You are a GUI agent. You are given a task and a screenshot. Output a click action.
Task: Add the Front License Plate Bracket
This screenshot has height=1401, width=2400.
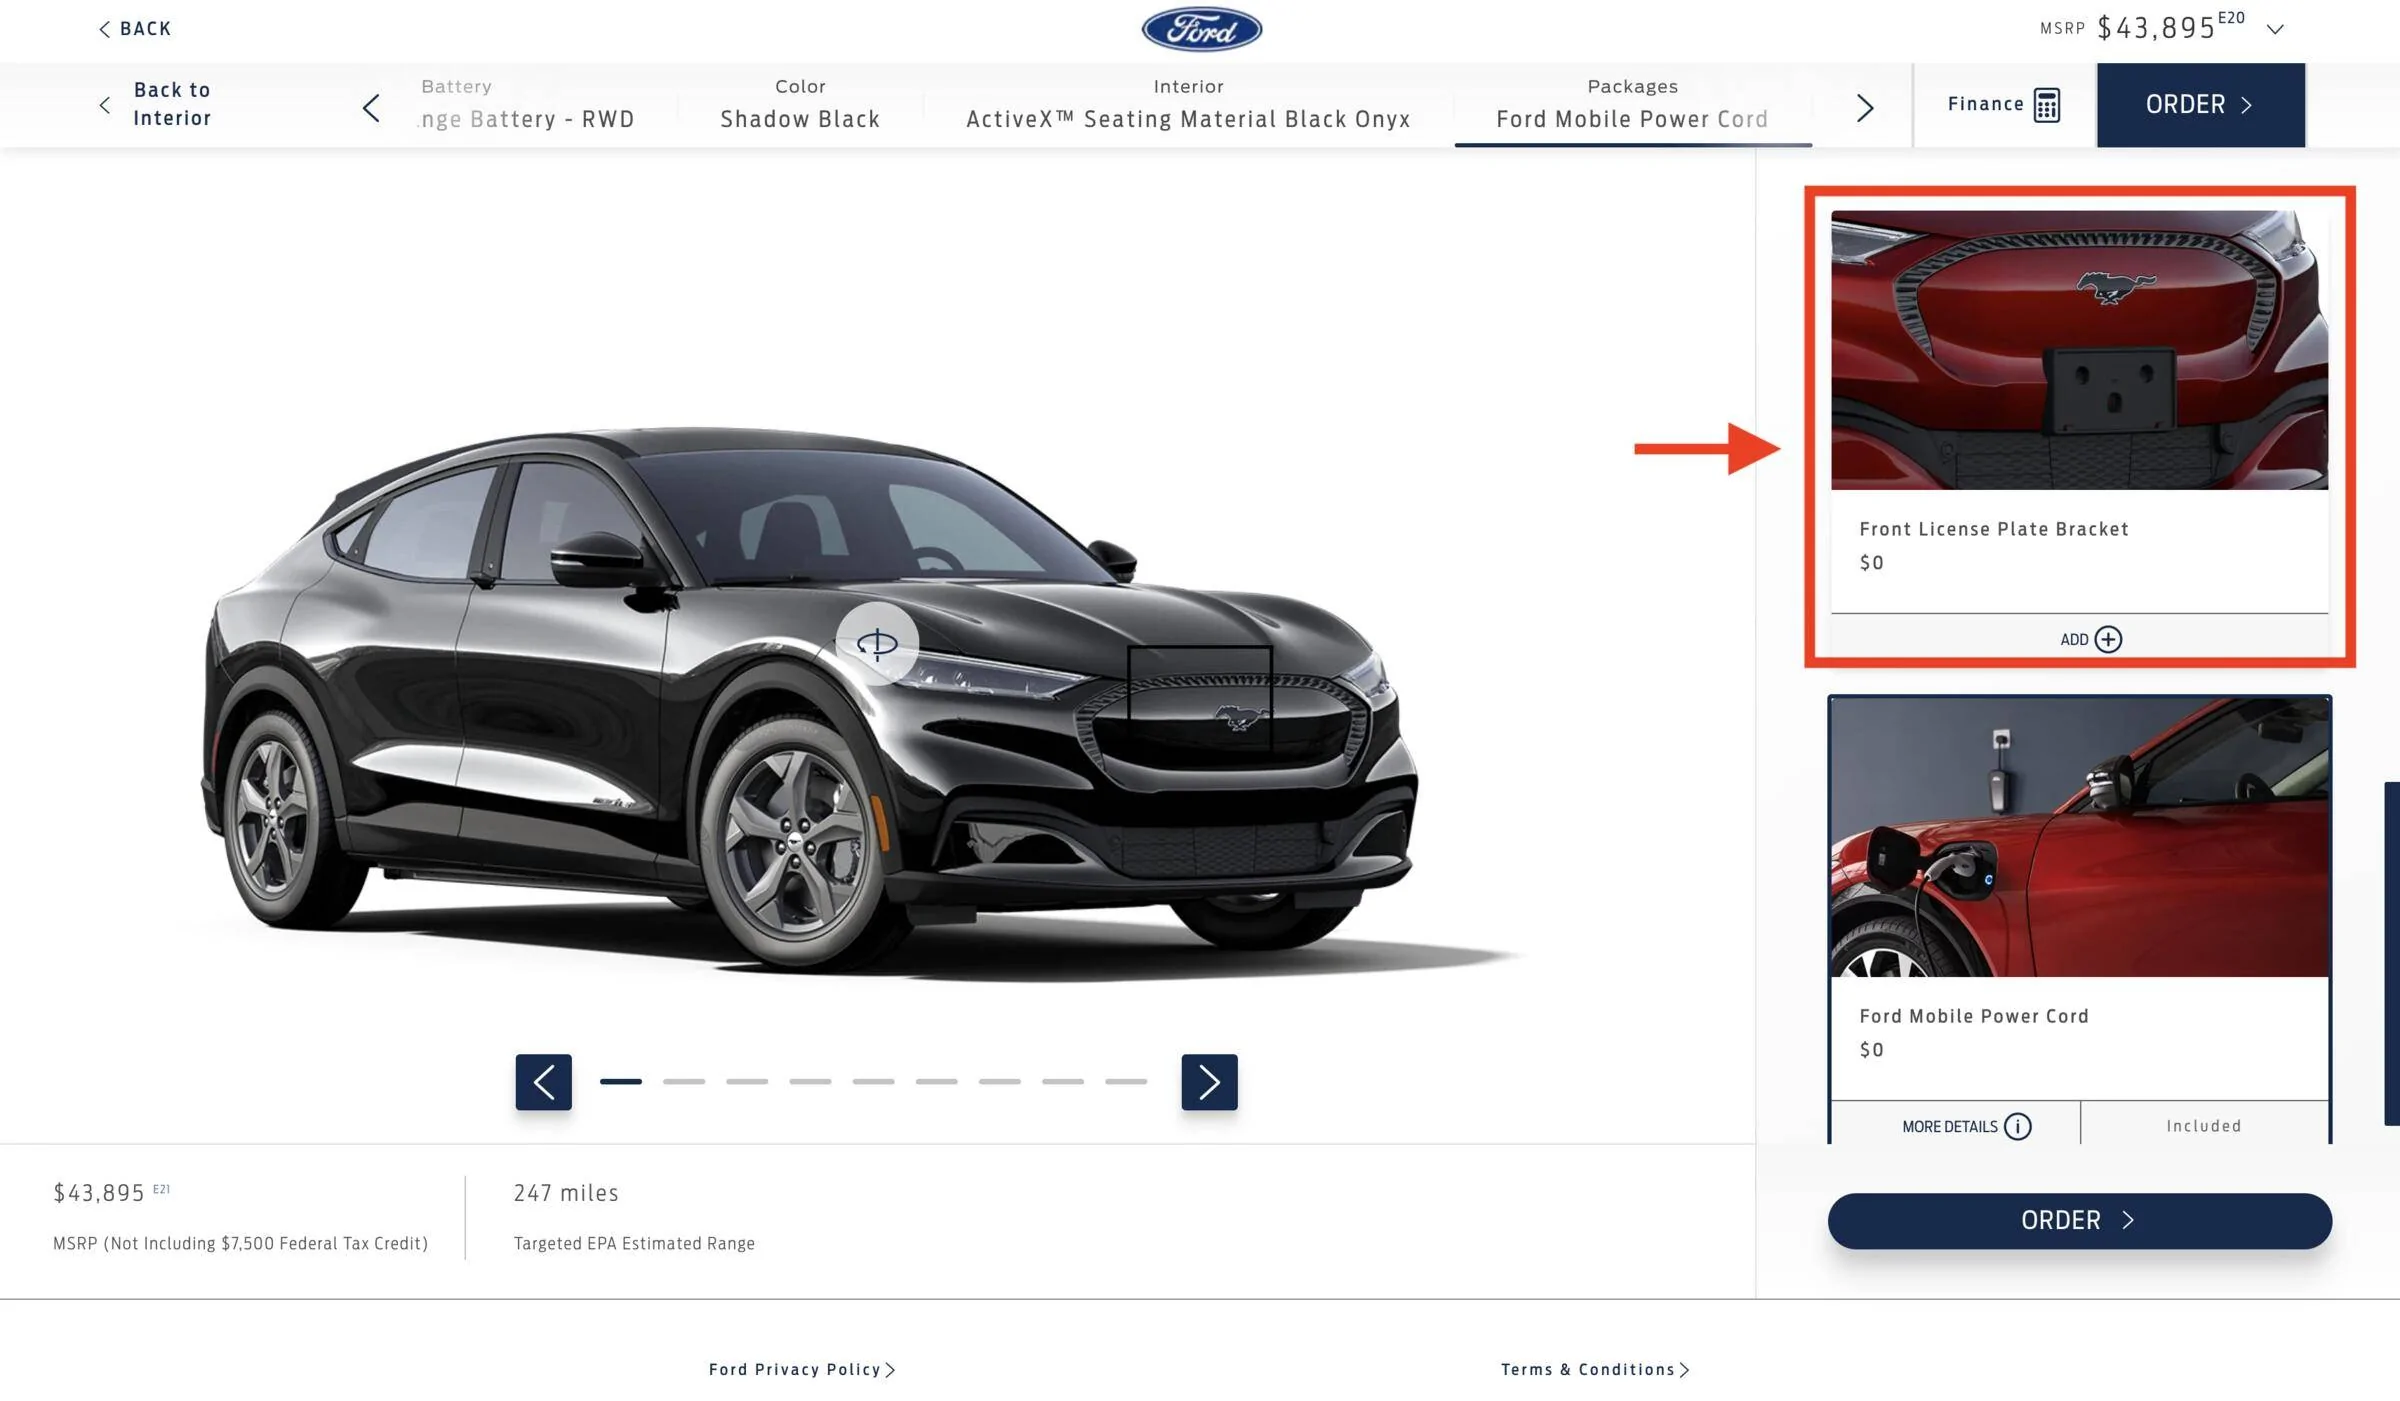(x=2090, y=639)
